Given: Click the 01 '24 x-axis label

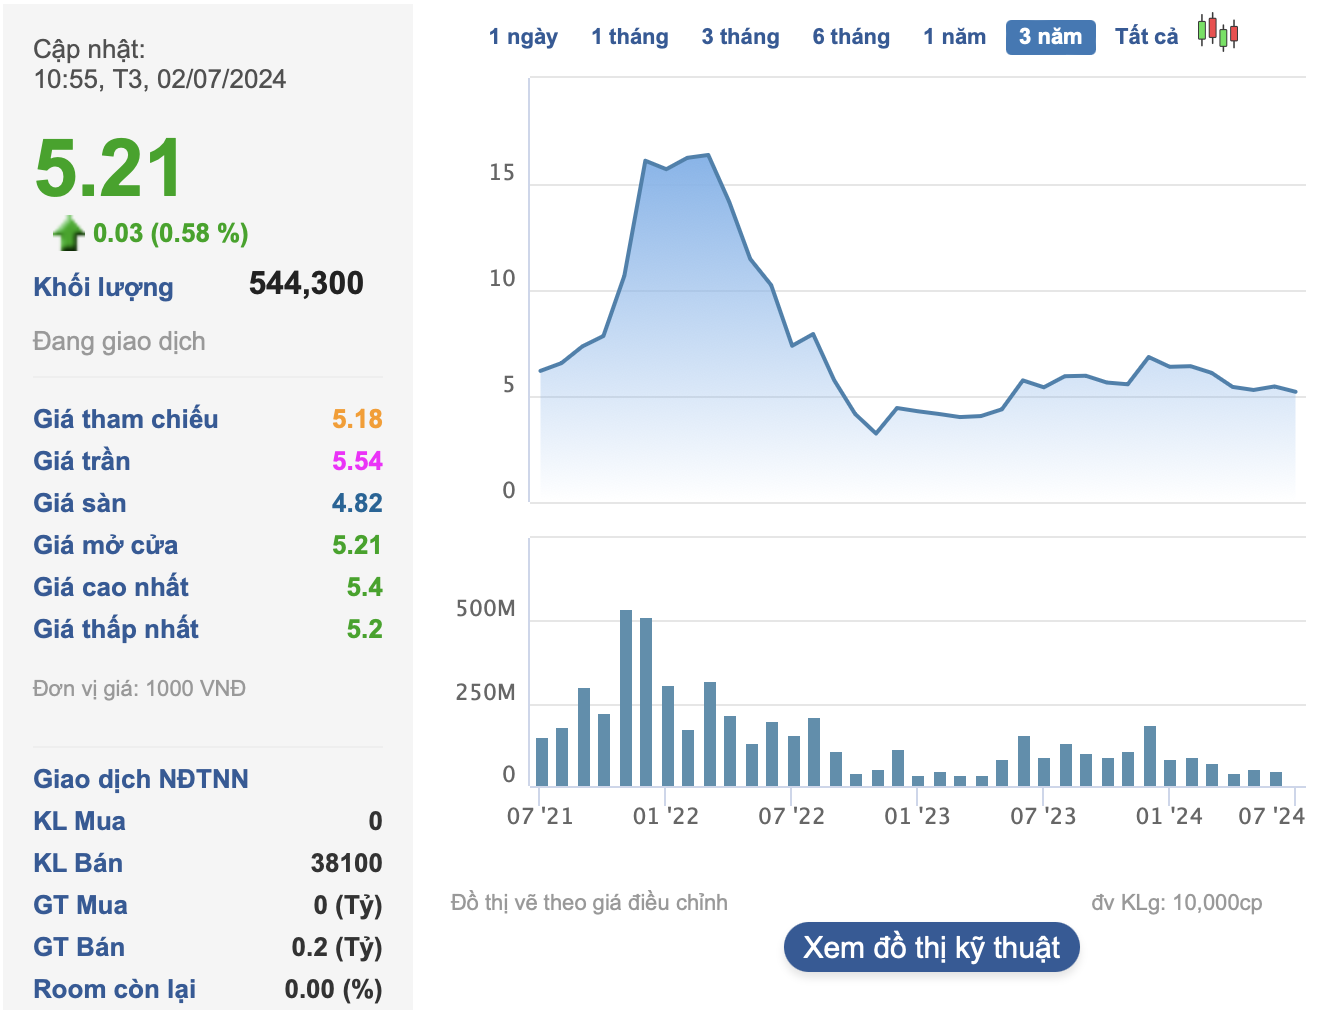Looking at the screenshot, I should 1169,816.
